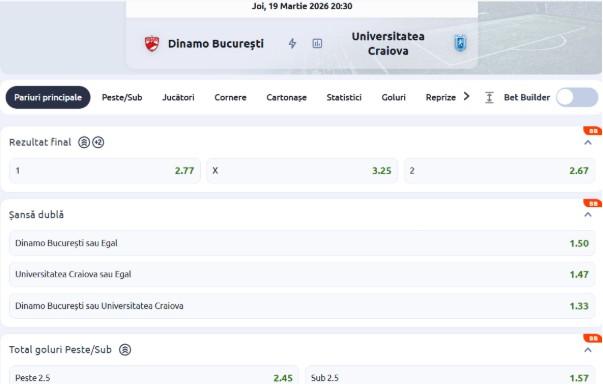Enable the Bet Builder switch
The height and width of the screenshot is (392, 603).
[x=577, y=97]
